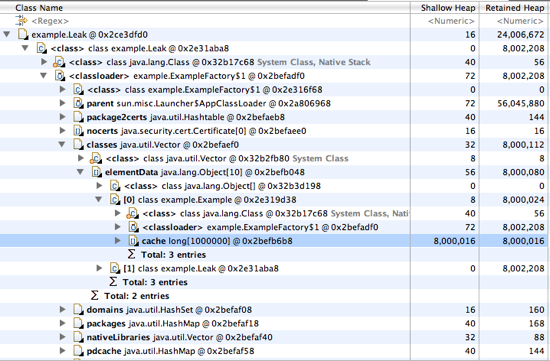Sort by the Retained Heap column header
The height and width of the screenshot is (361, 550).
click(515, 8)
